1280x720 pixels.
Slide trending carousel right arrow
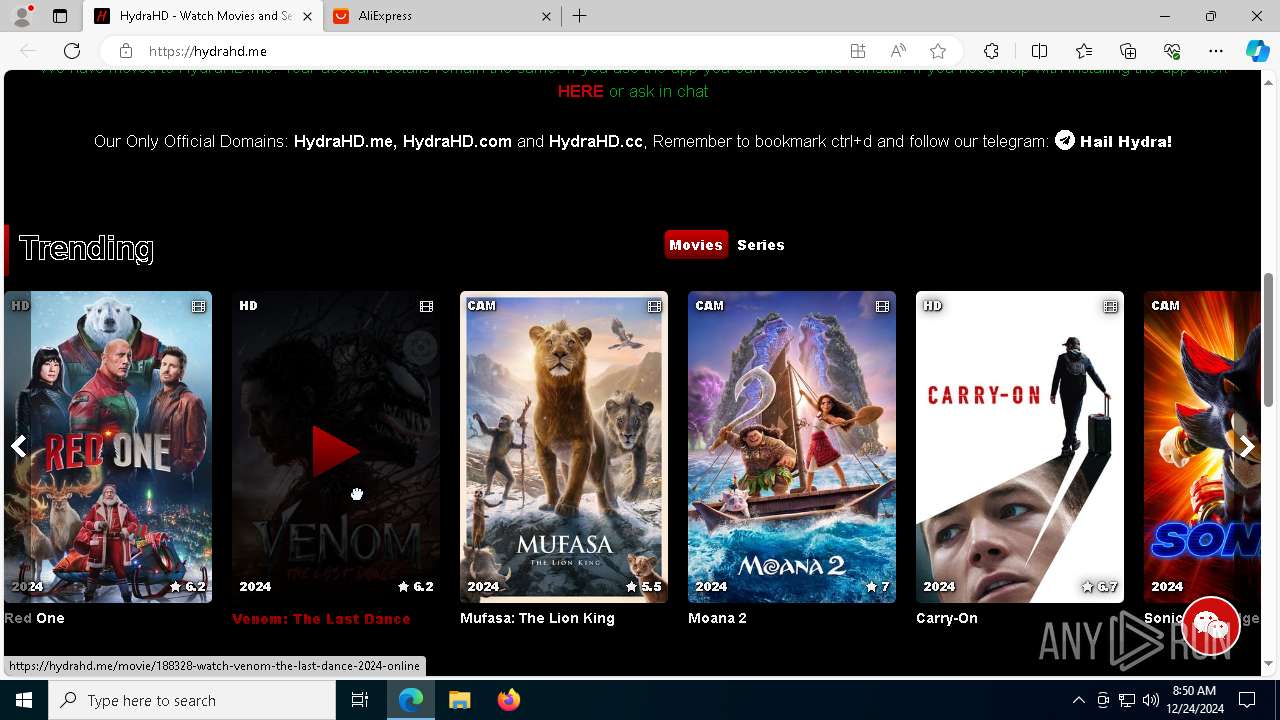pyautogui.click(x=1246, y=446)
